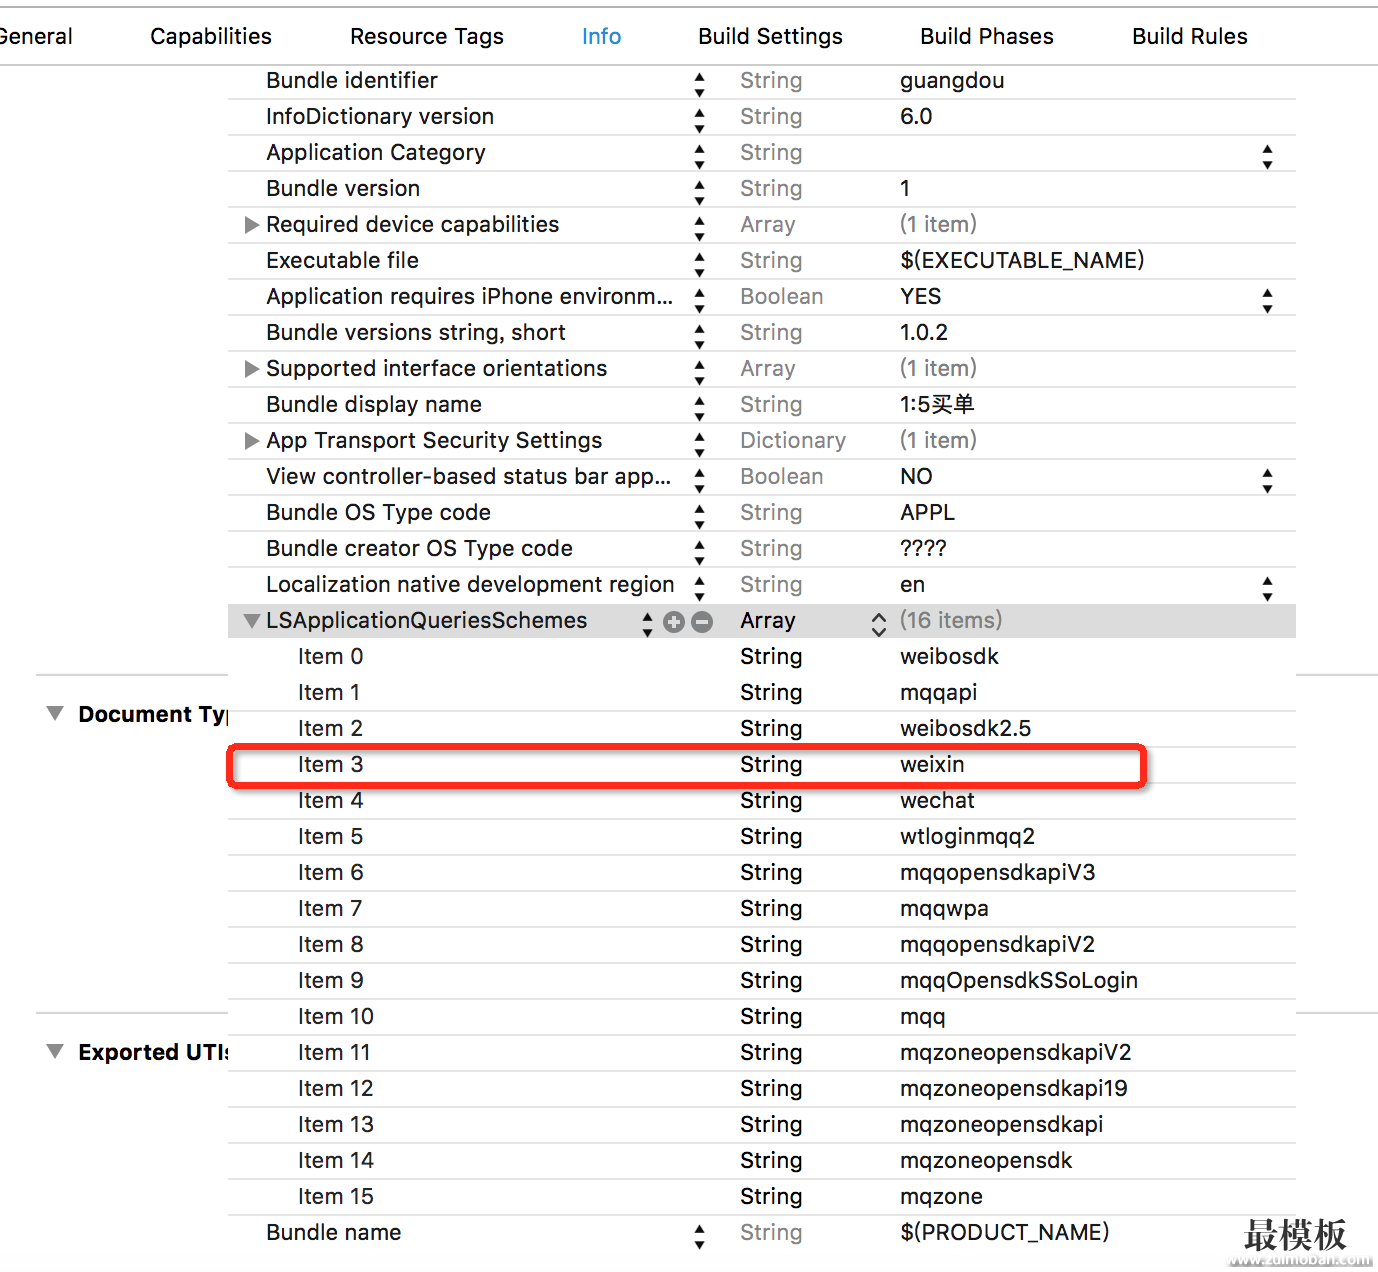Image resolution: width=1378 pixels, height=1272 pixels.
Task: Open key stepper for Bundle display name
Action: [x=699, y=408]
